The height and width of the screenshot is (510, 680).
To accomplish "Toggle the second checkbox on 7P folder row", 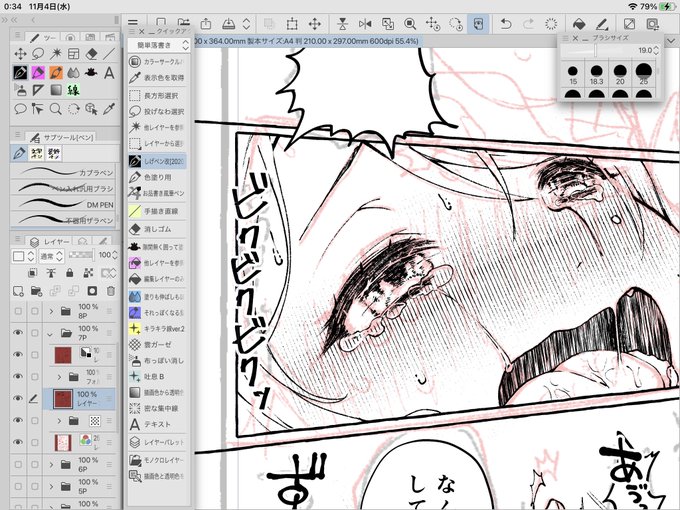I will click(x=35, y=333).
